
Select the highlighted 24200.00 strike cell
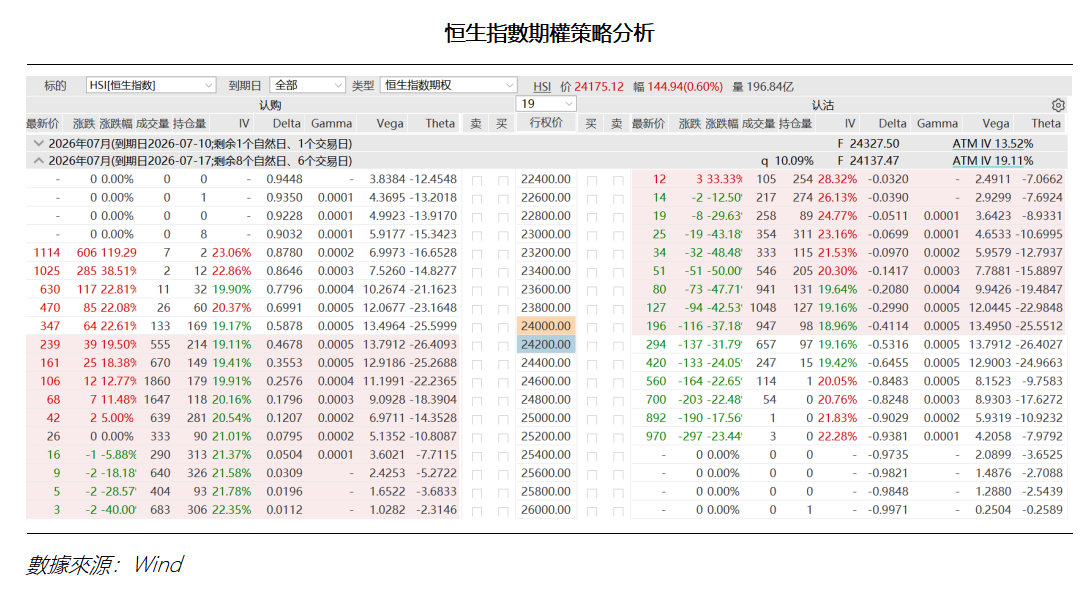546,344
